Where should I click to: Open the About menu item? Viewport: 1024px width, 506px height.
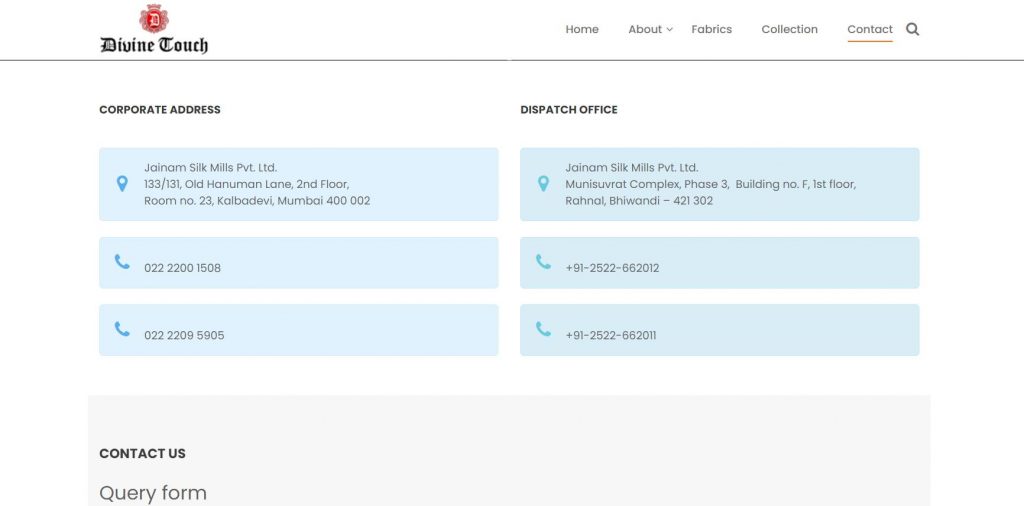[x=645, y=29]
